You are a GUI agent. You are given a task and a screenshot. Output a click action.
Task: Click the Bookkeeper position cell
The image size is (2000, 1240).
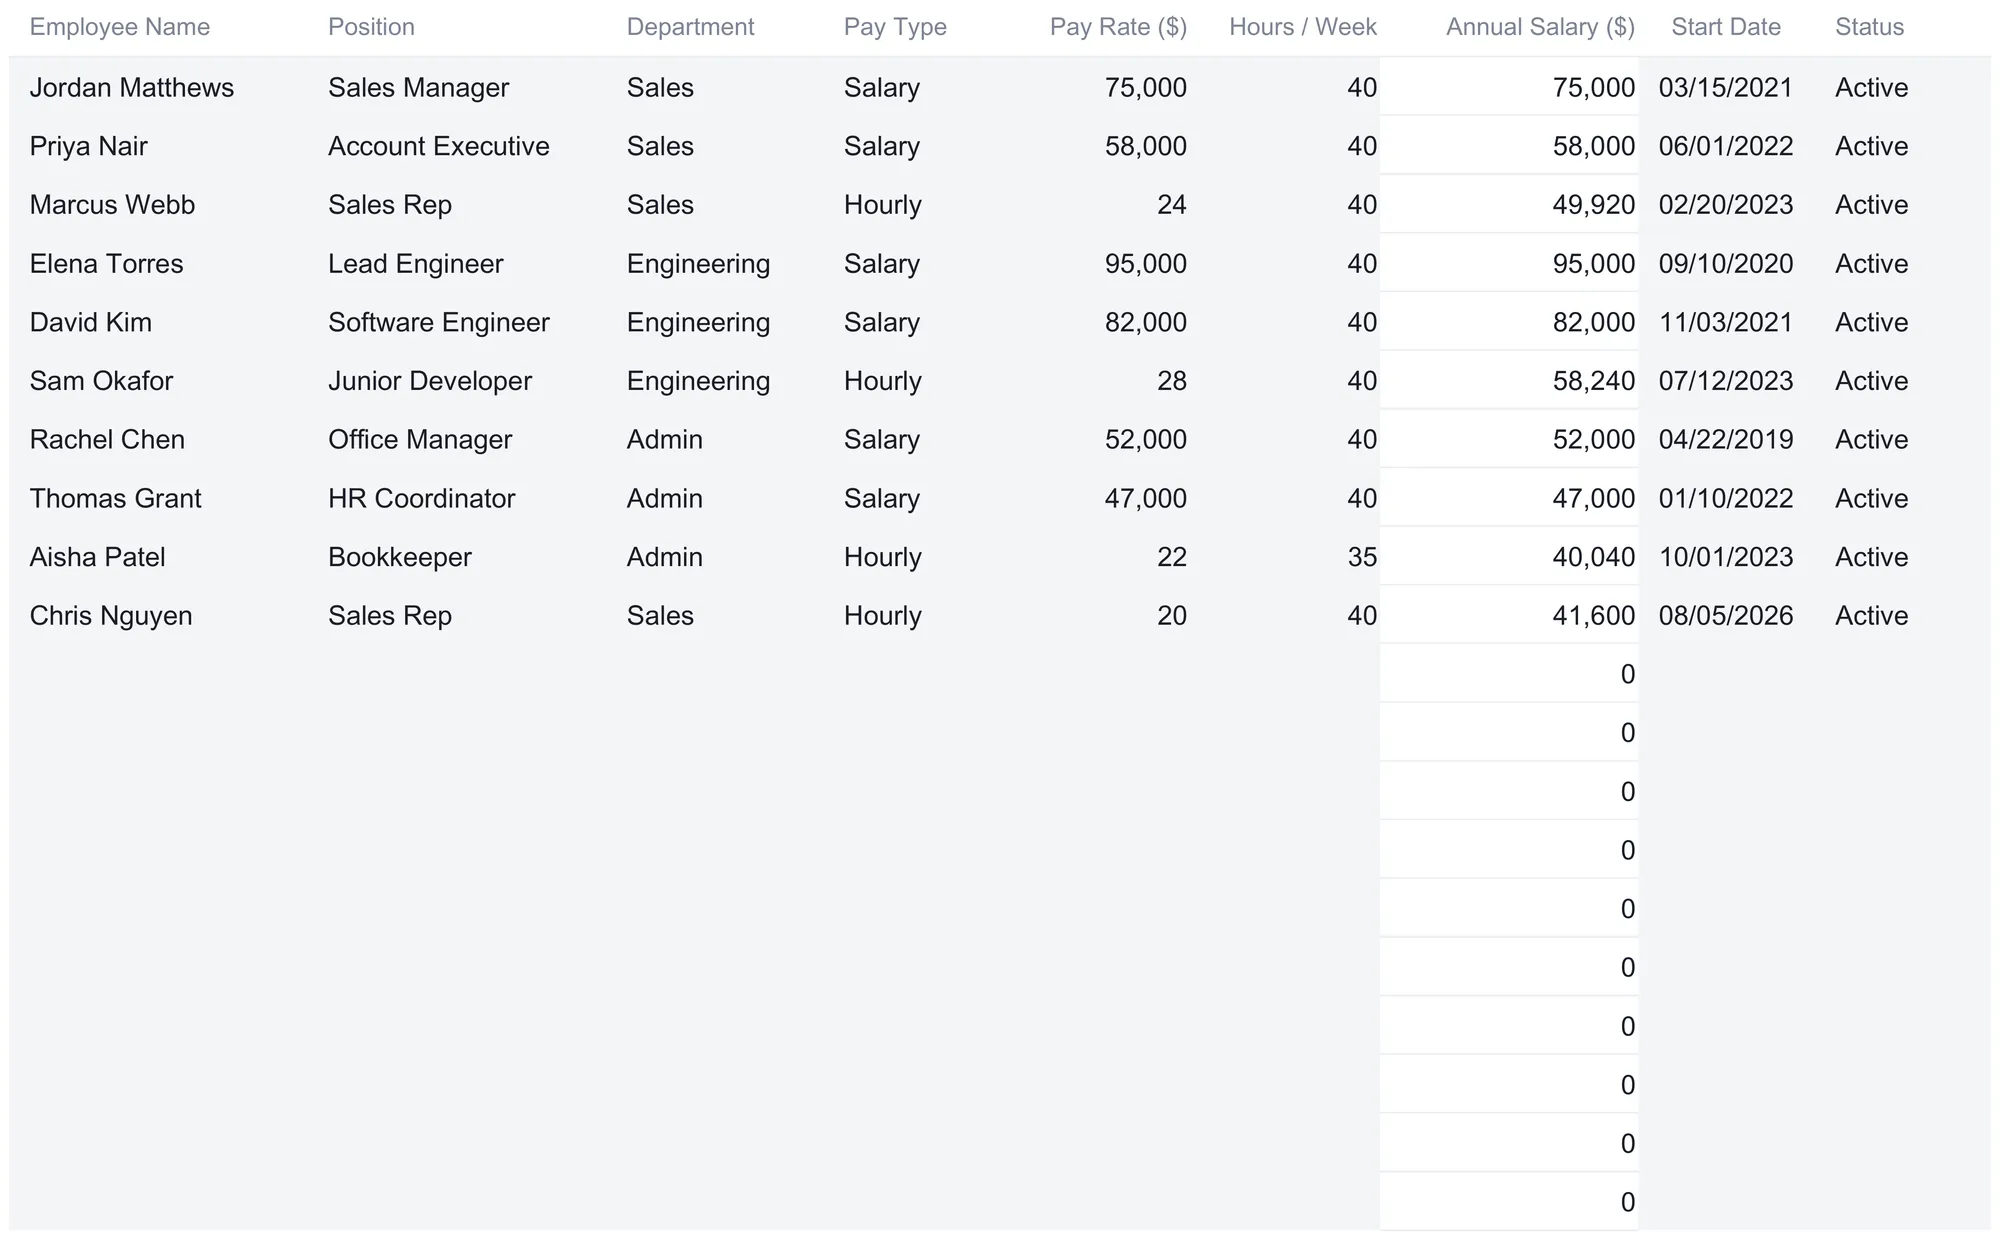click(x=400, y=557)
